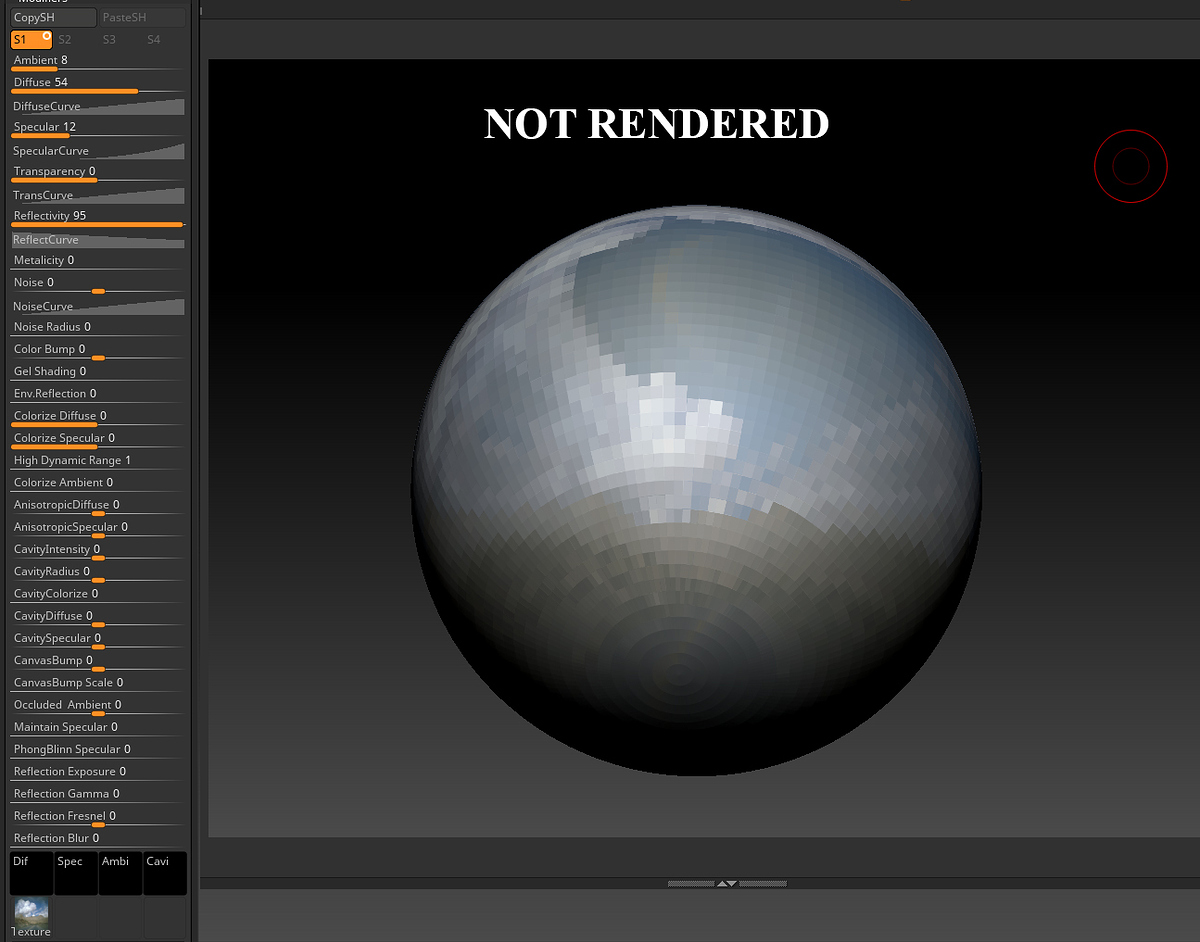Click the Reflectivity 95 slider
Image resolution: width=1200 pixels, height=942 pixels.
coord(98,217)
